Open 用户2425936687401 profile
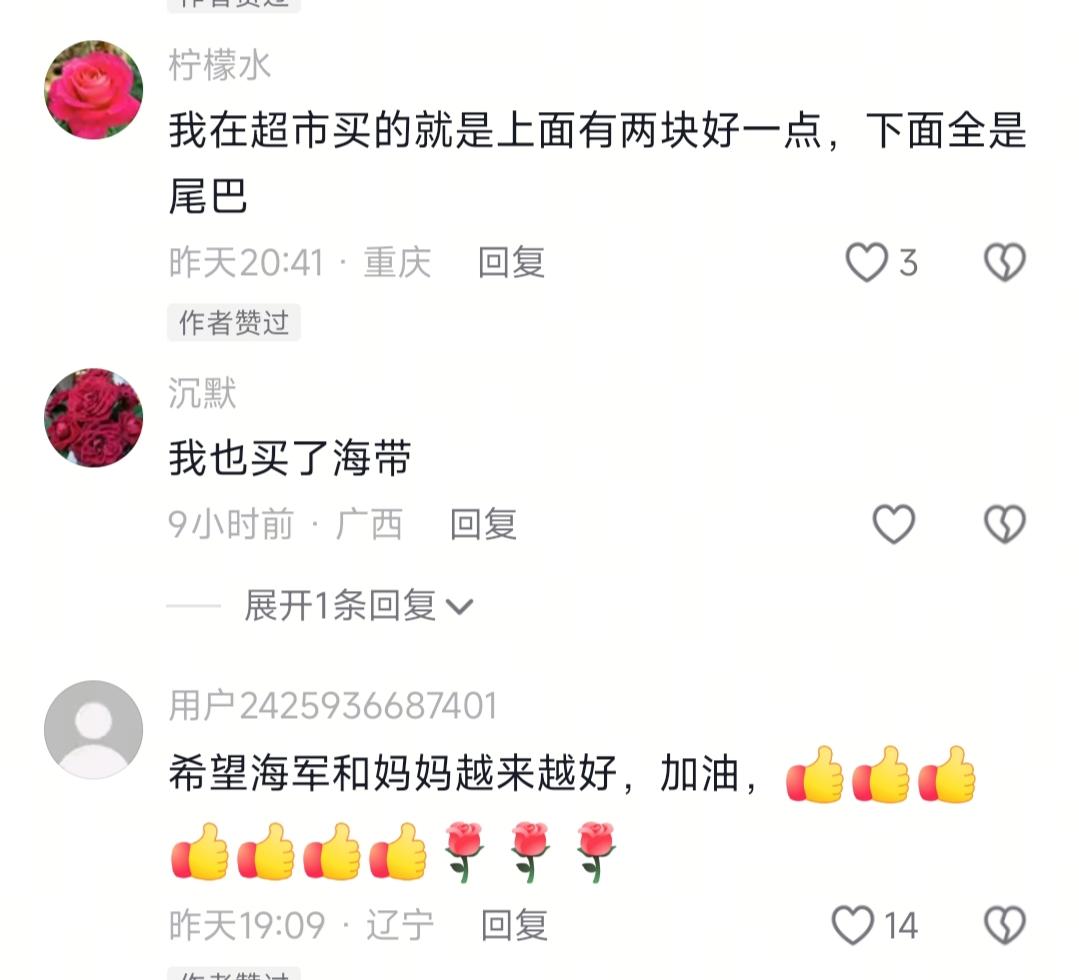Viewport: 1079px width, 980px height. 332,706
